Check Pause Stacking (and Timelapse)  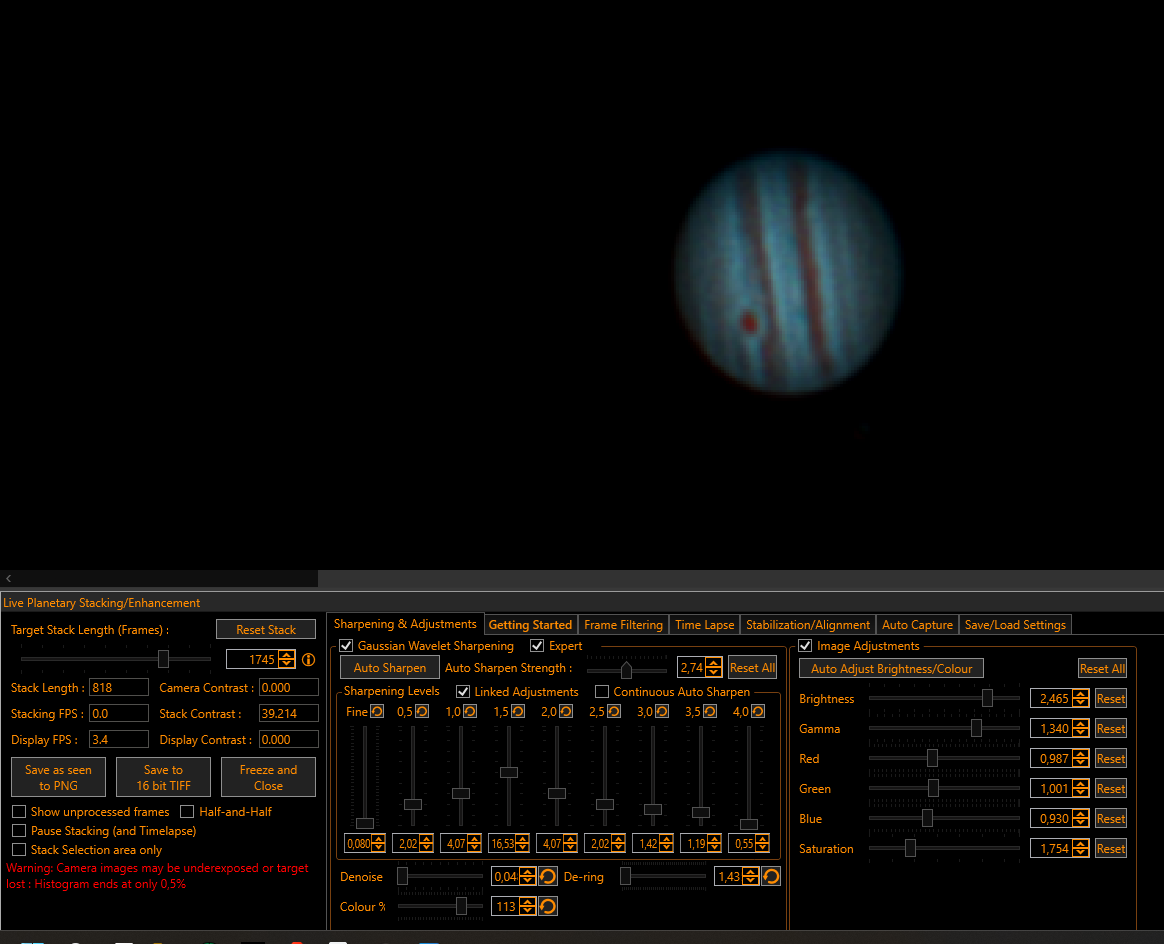[x=19, y=830]
